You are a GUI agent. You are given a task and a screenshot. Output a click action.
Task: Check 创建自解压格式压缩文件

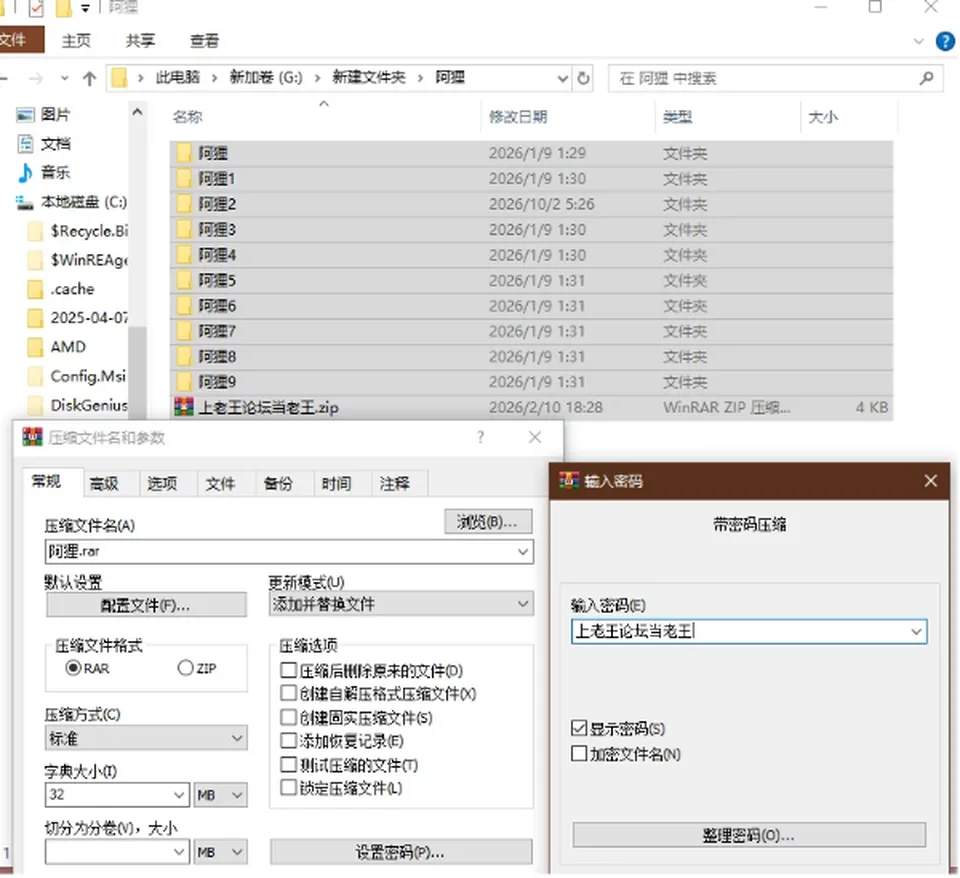coord(288,694)
